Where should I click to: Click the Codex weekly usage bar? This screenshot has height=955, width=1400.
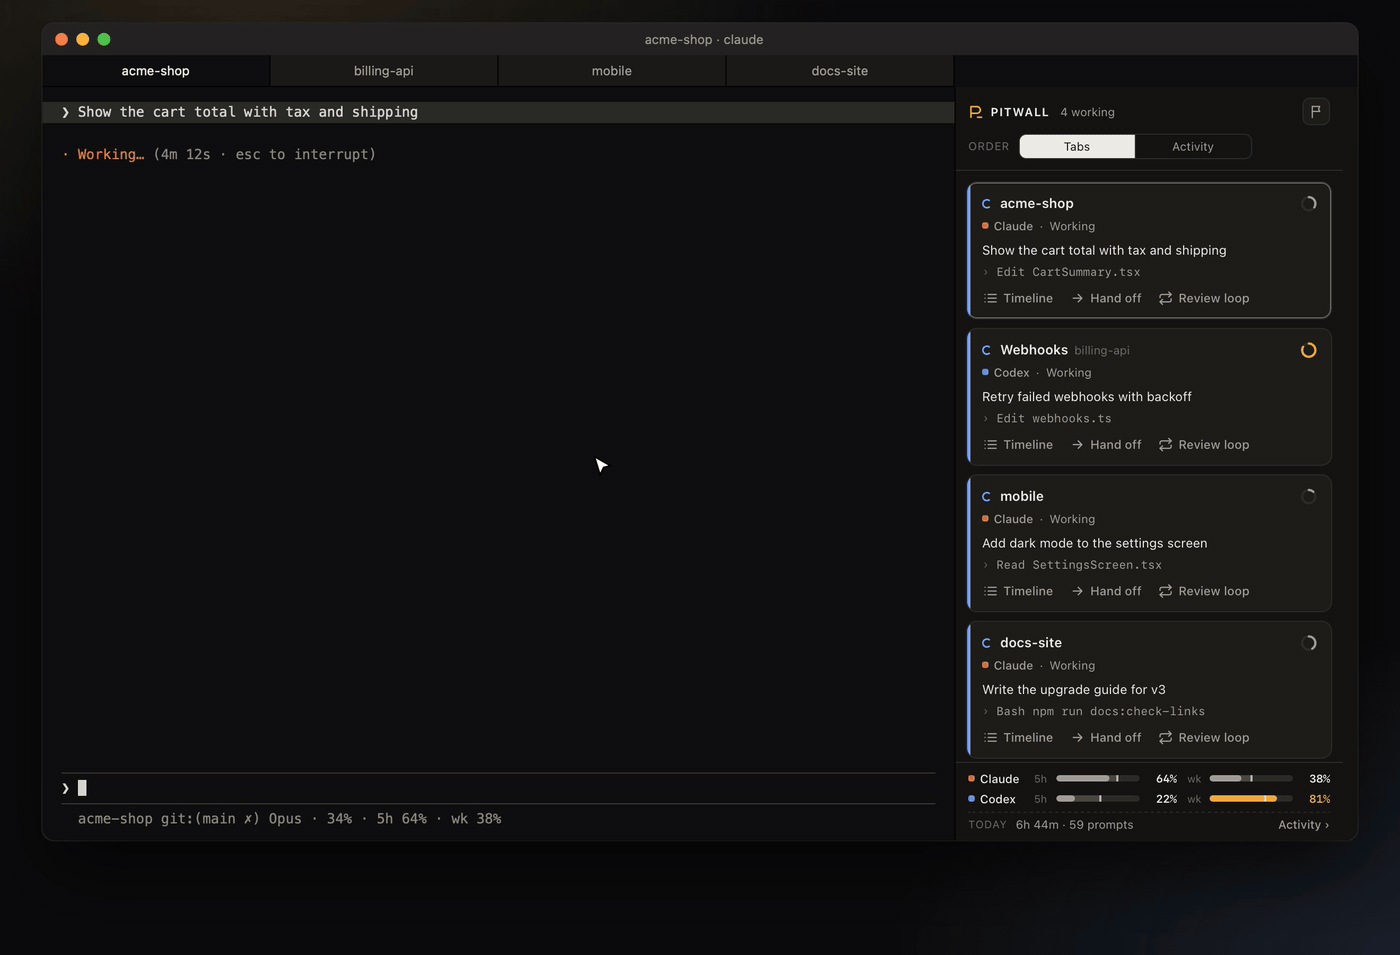point(1251,799)
